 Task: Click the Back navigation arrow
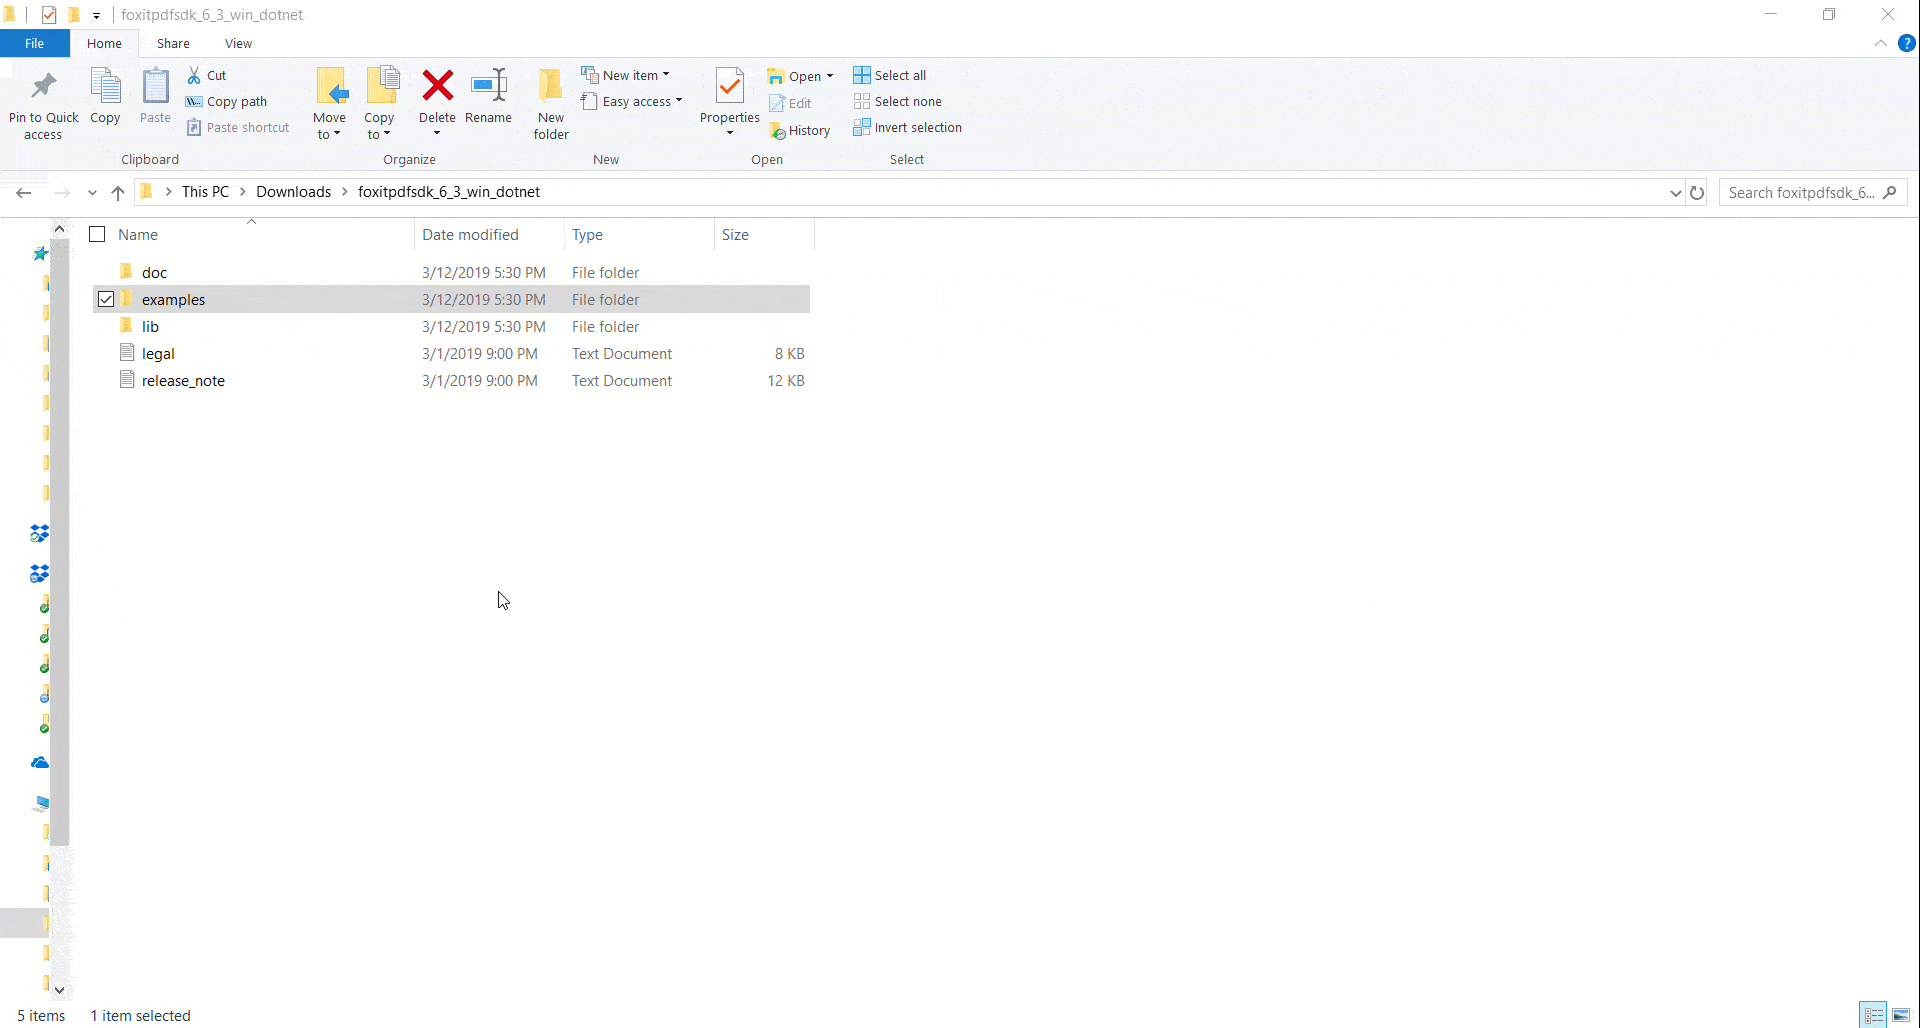coord(24,192)
